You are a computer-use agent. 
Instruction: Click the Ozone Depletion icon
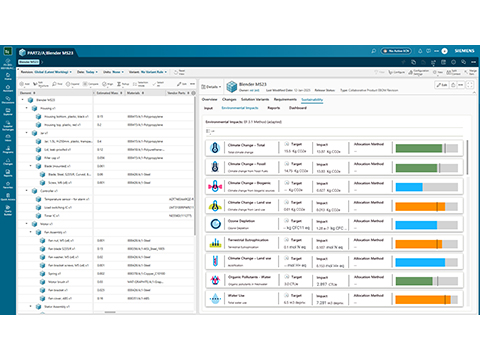click(x=216, y=224)
